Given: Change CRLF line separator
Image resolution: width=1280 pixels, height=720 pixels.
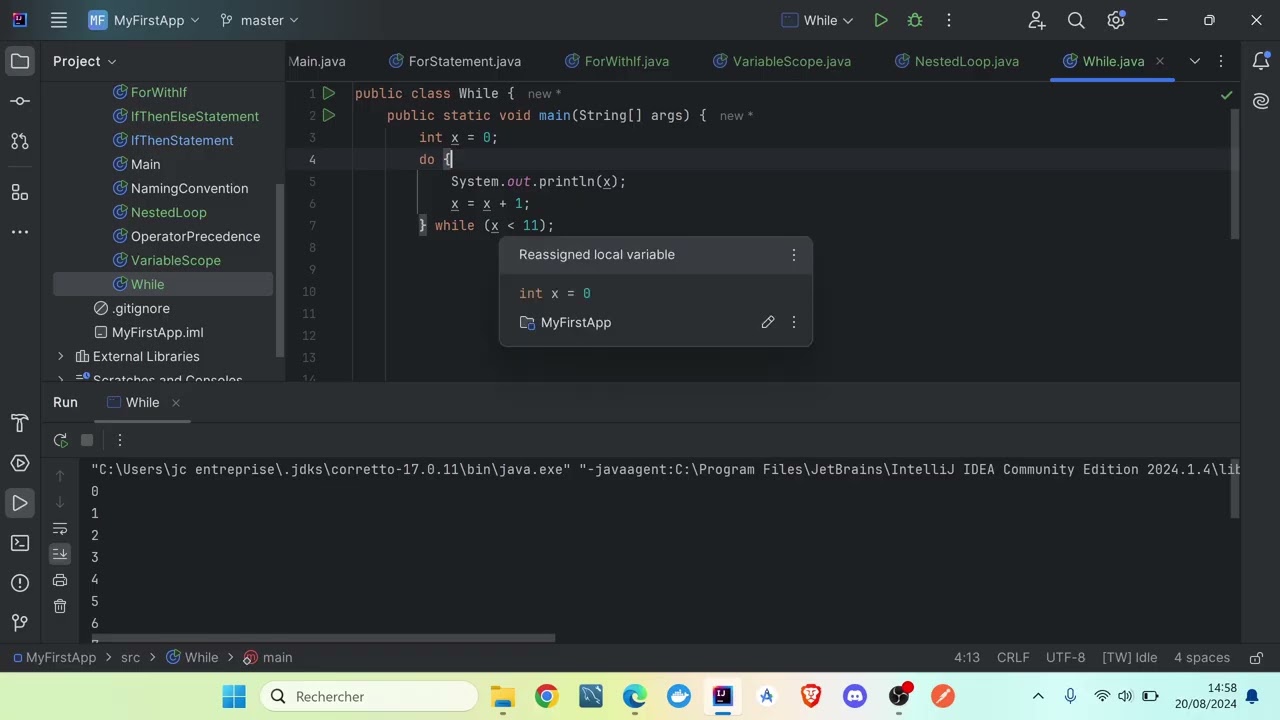Looking at the screenshot, I should tap(1013, 657).
